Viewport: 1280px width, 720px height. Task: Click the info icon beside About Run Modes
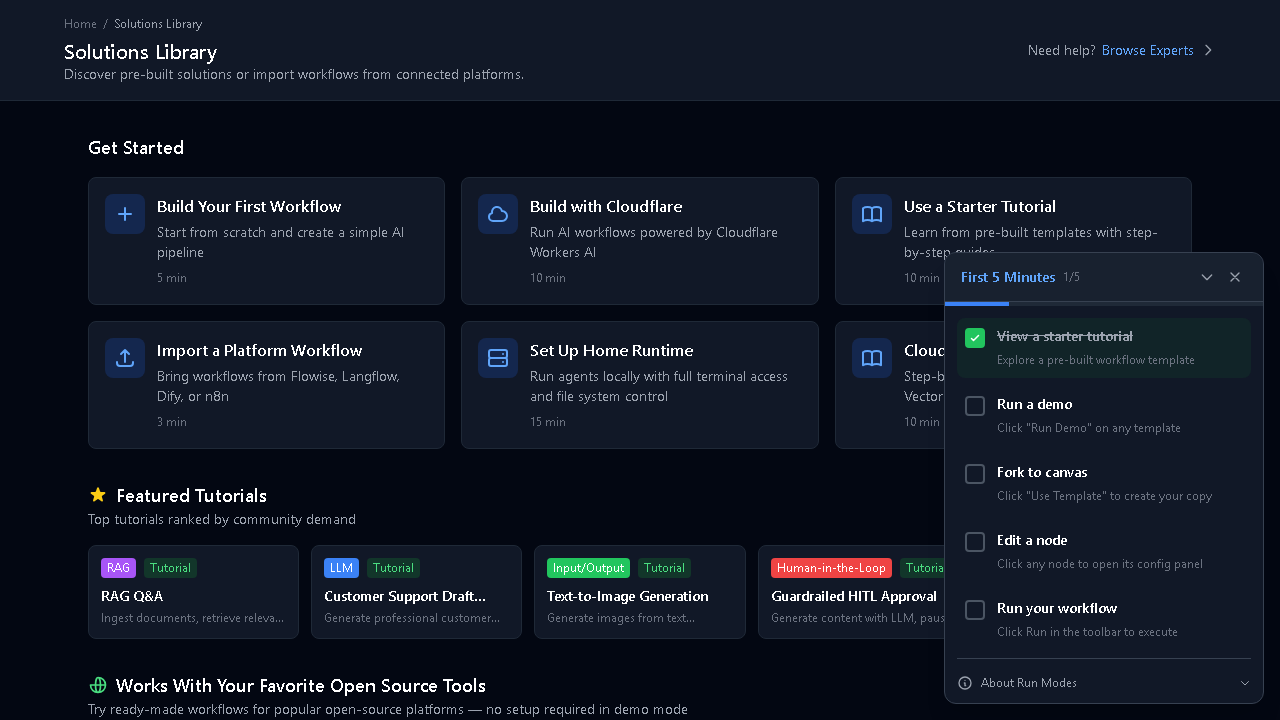pos(965,683)
